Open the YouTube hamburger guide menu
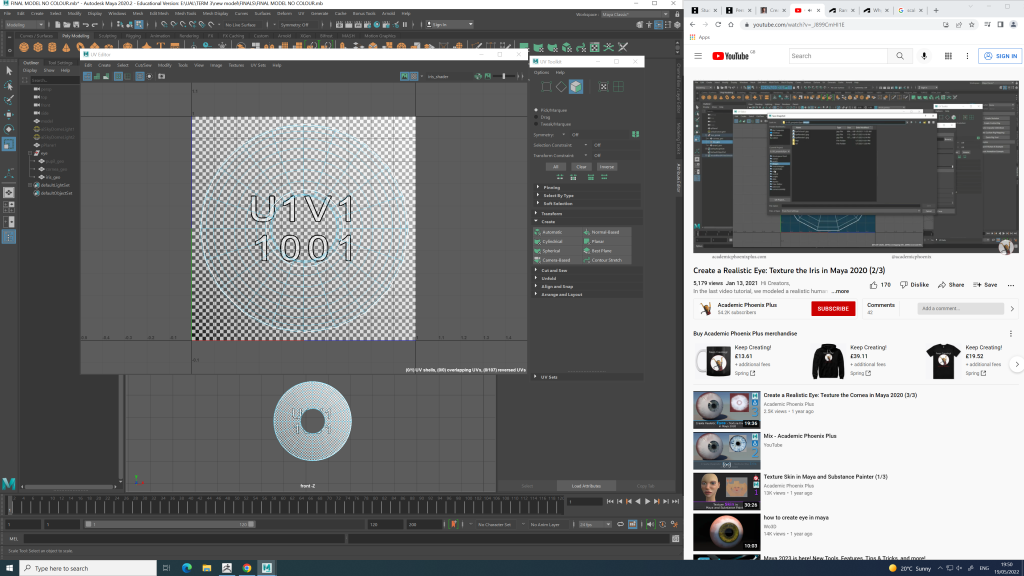Viewport: 1024px width, 576px height. 698,56
